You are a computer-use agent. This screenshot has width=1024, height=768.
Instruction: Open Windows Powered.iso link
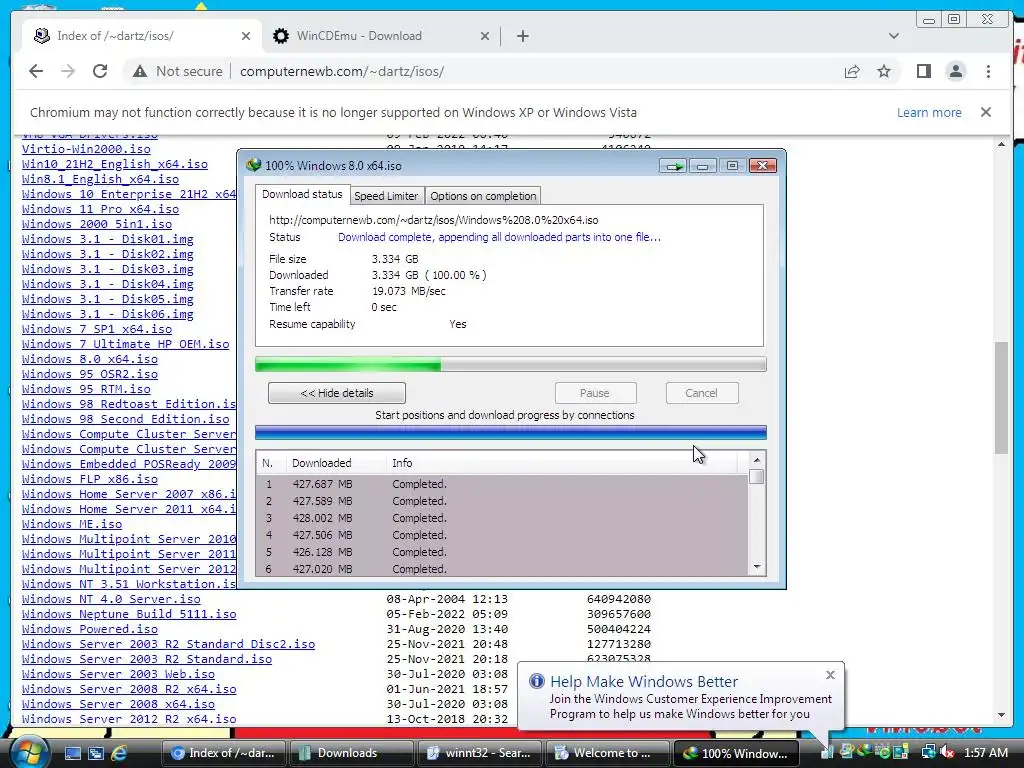[89, 629]
